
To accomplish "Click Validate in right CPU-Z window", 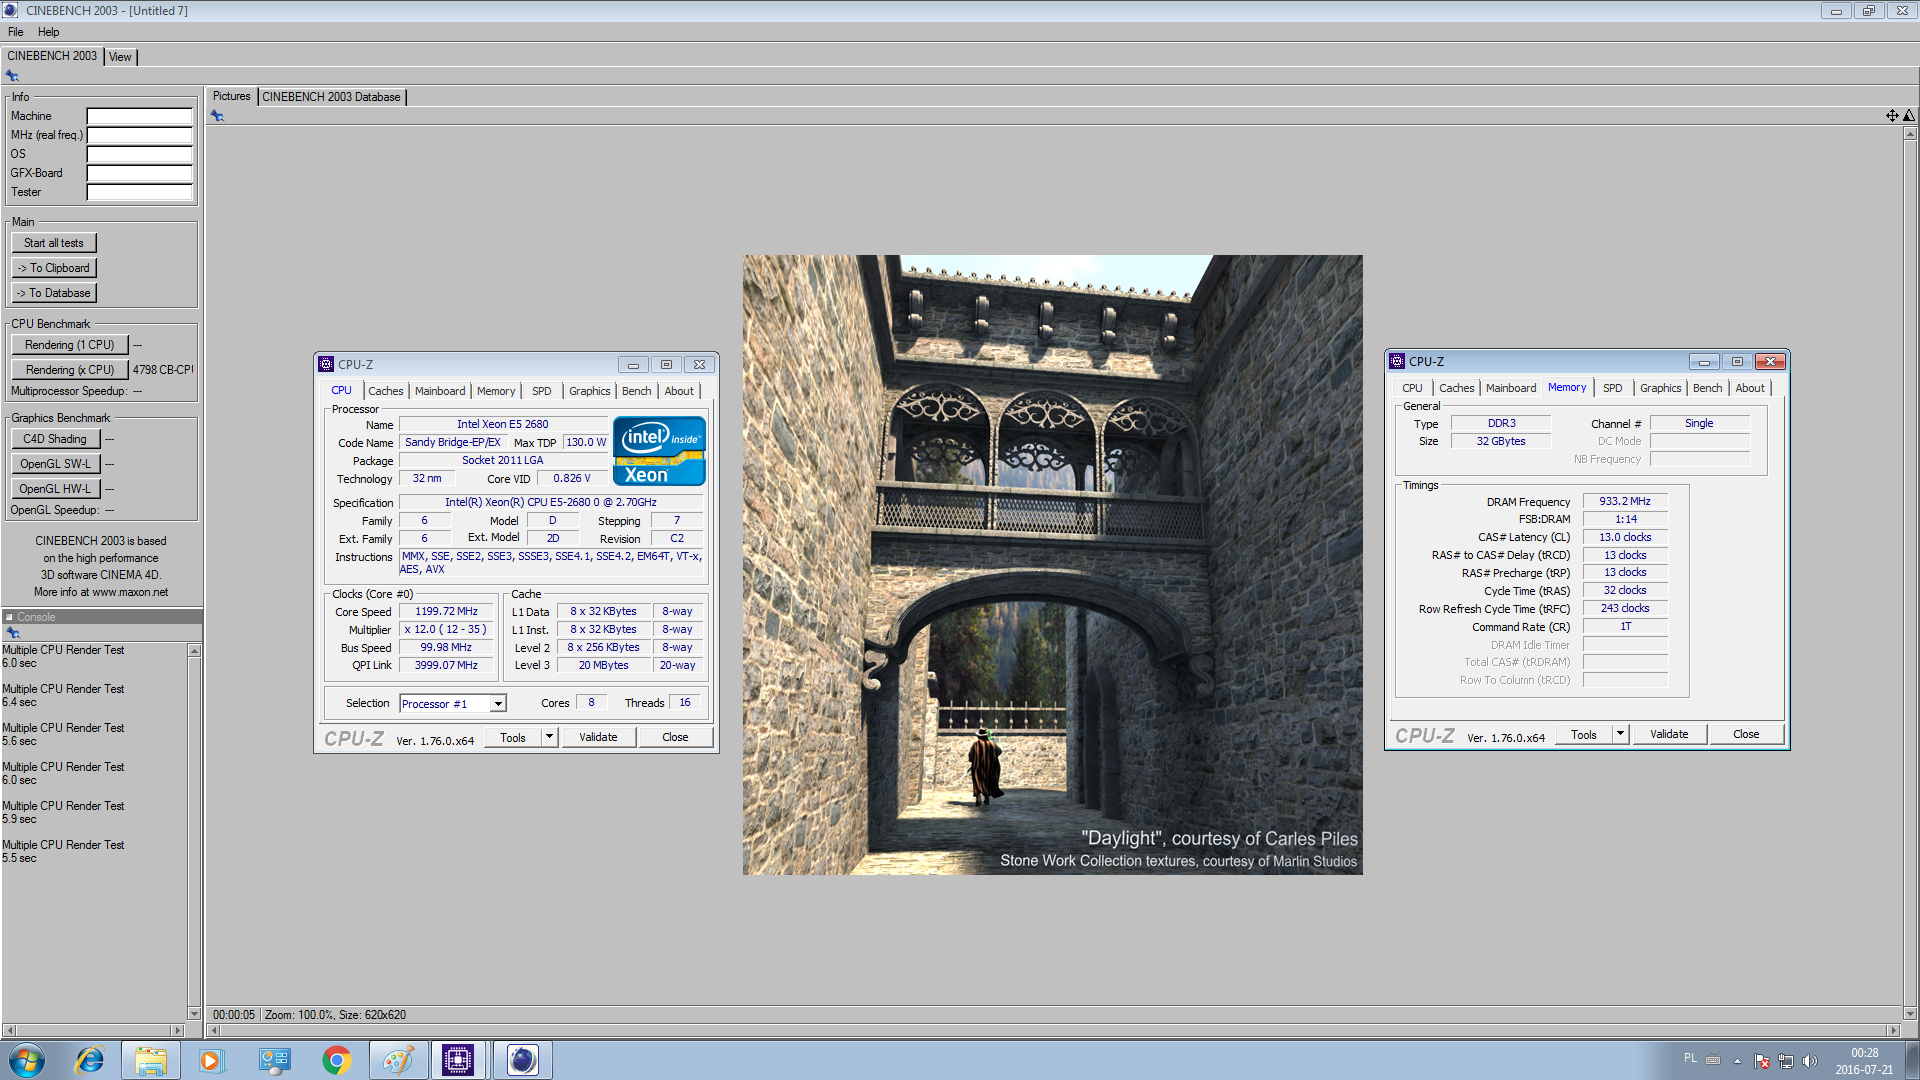I will coord(1669,734).
